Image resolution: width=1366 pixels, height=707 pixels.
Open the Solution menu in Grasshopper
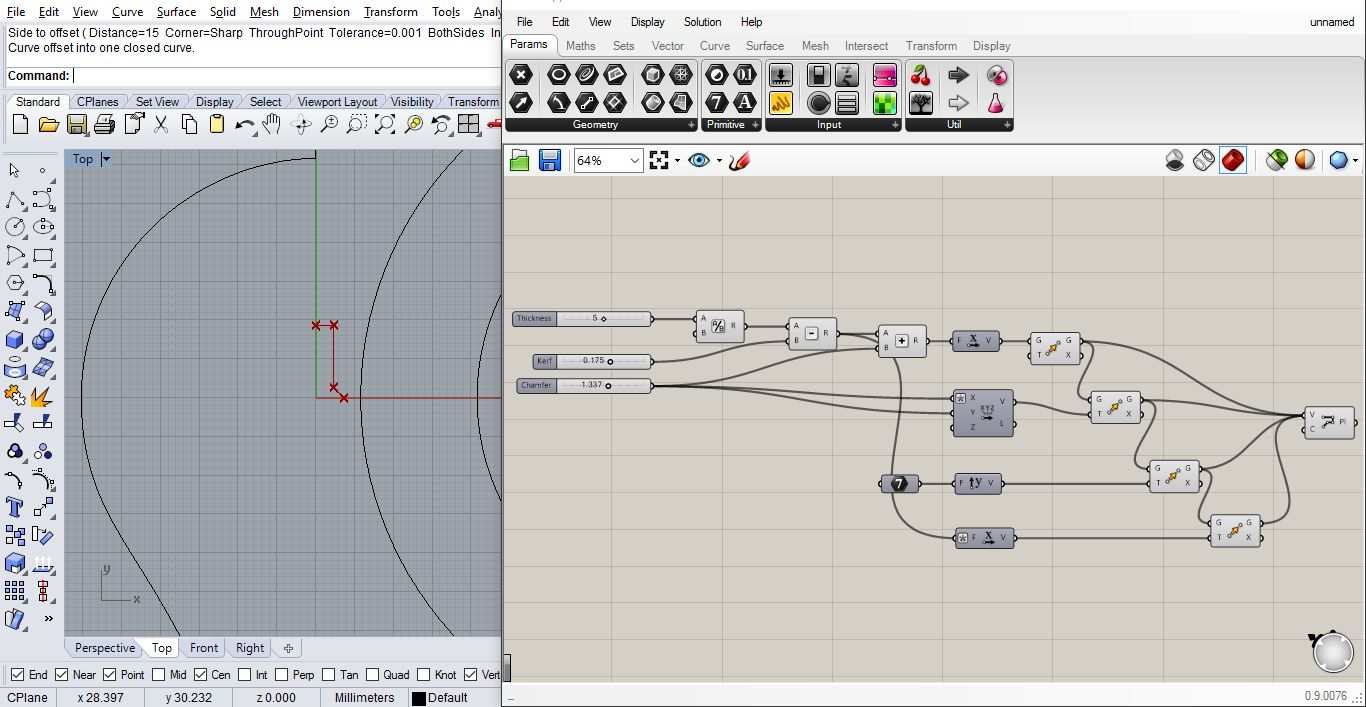click(x=702, y=21)
